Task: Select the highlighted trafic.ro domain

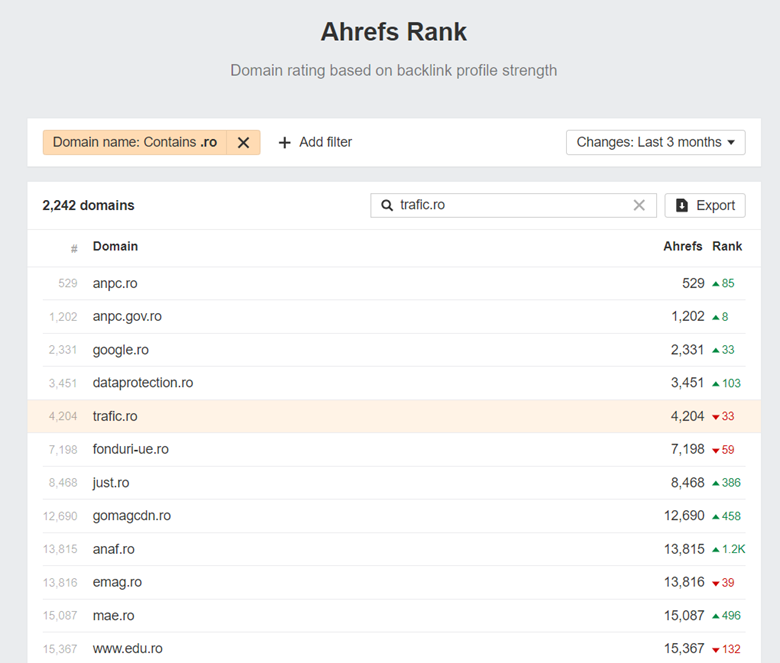Action: (x=115, y=416)
